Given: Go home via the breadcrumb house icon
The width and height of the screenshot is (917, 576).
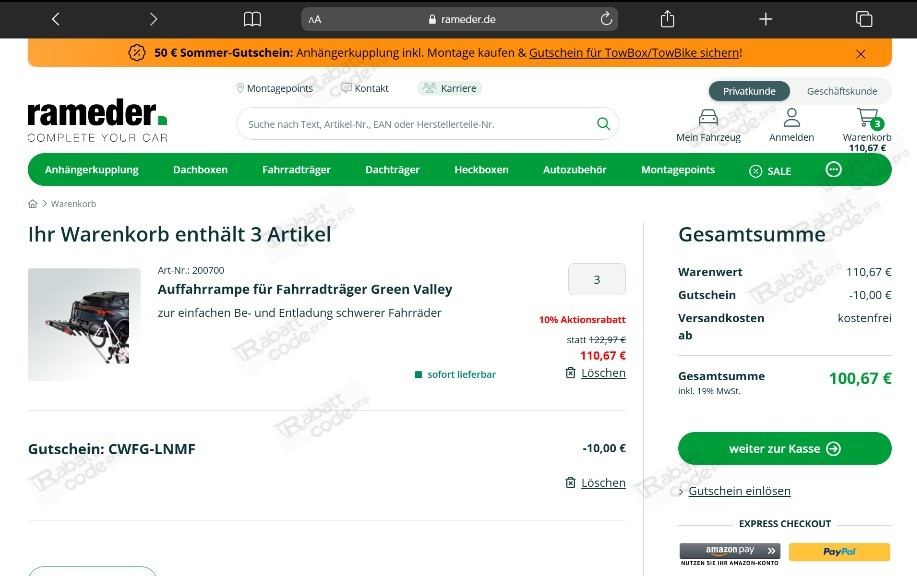Looking at the screenshot, I should 33,204.
